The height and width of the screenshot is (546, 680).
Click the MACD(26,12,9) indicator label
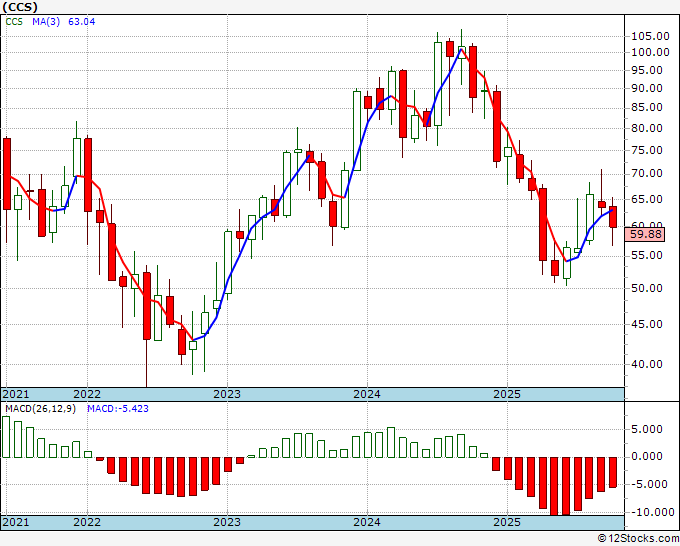(40, 409)
